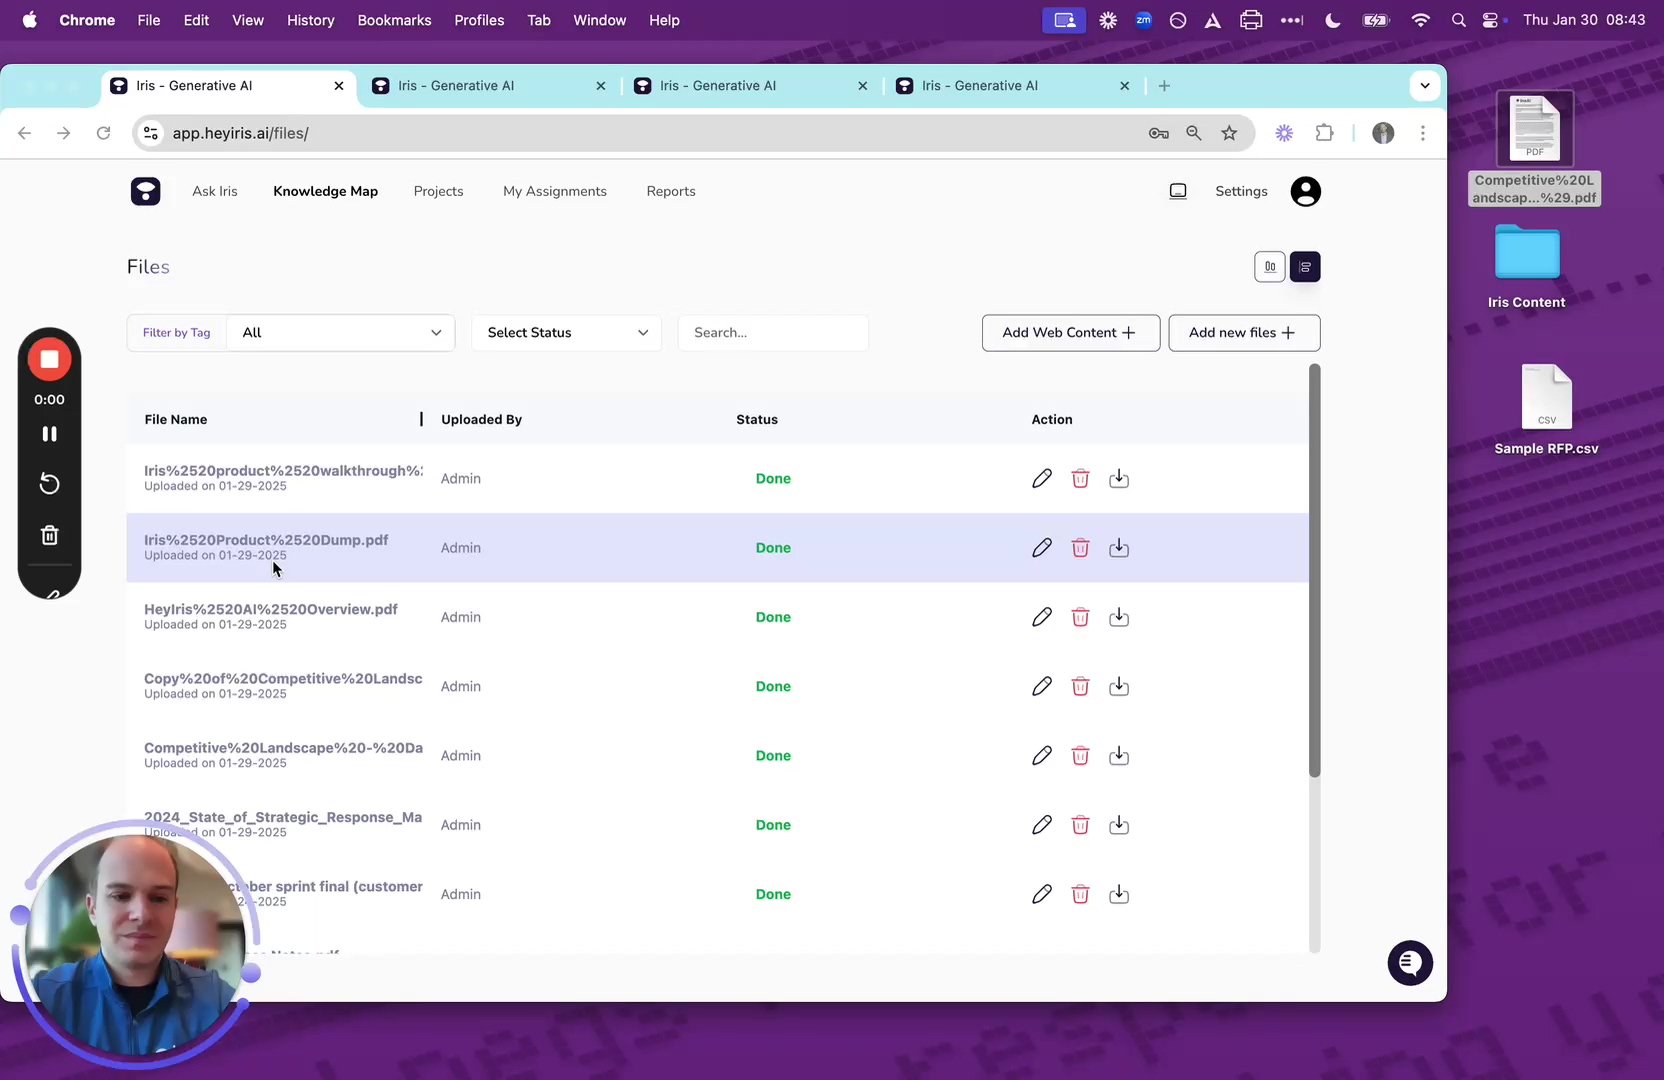Pause the screen recording
The width and height of the screenshot is (1664, 1080).
point(49,434)
